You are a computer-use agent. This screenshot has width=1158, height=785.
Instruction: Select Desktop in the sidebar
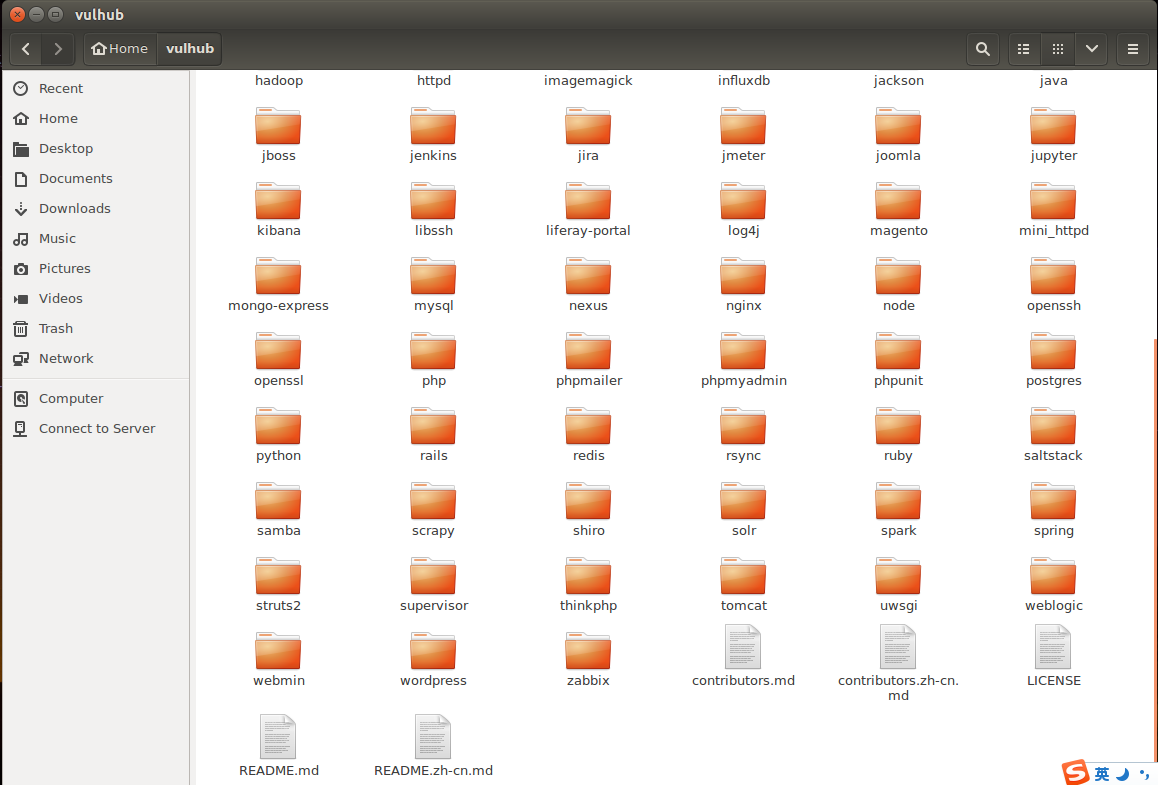pyautogui.click(x=96, y=148)
